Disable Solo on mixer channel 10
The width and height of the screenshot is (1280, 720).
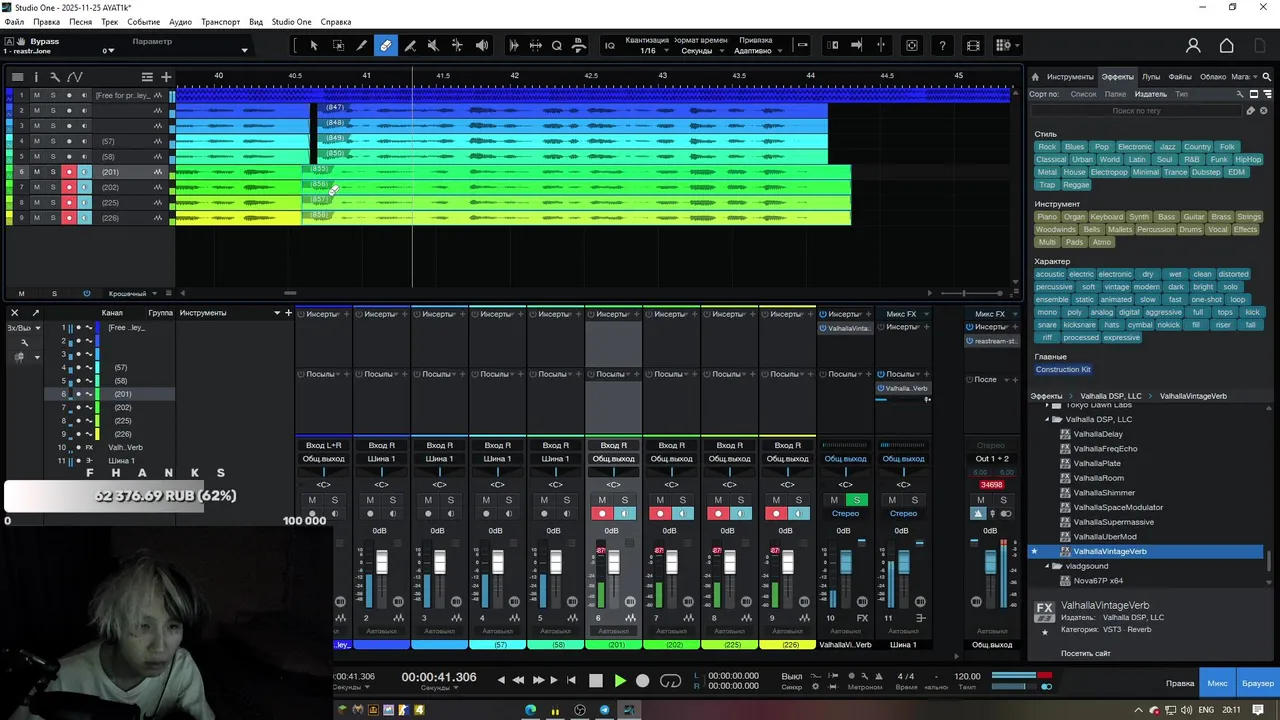pos(856,500)
